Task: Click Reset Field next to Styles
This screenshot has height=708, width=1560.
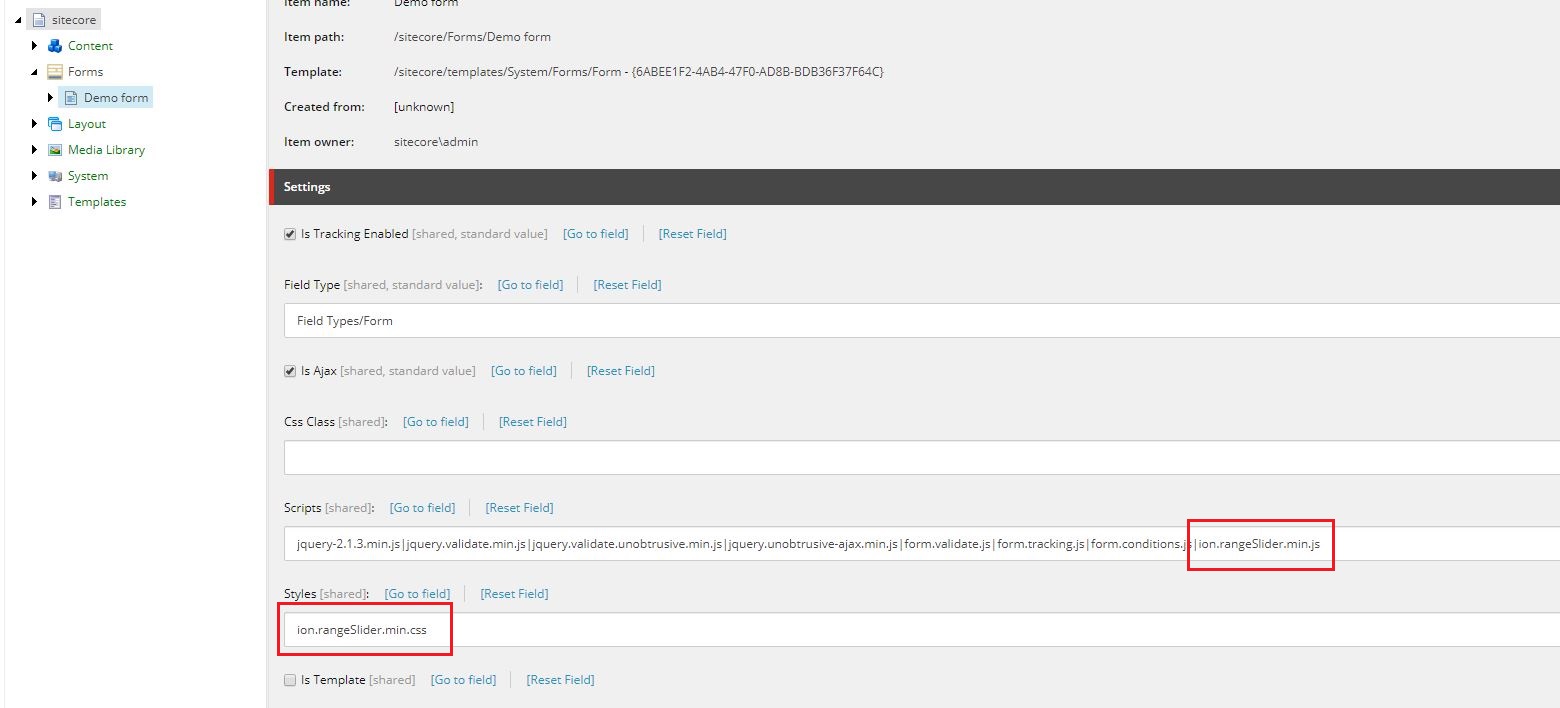Action: point(514,593)
